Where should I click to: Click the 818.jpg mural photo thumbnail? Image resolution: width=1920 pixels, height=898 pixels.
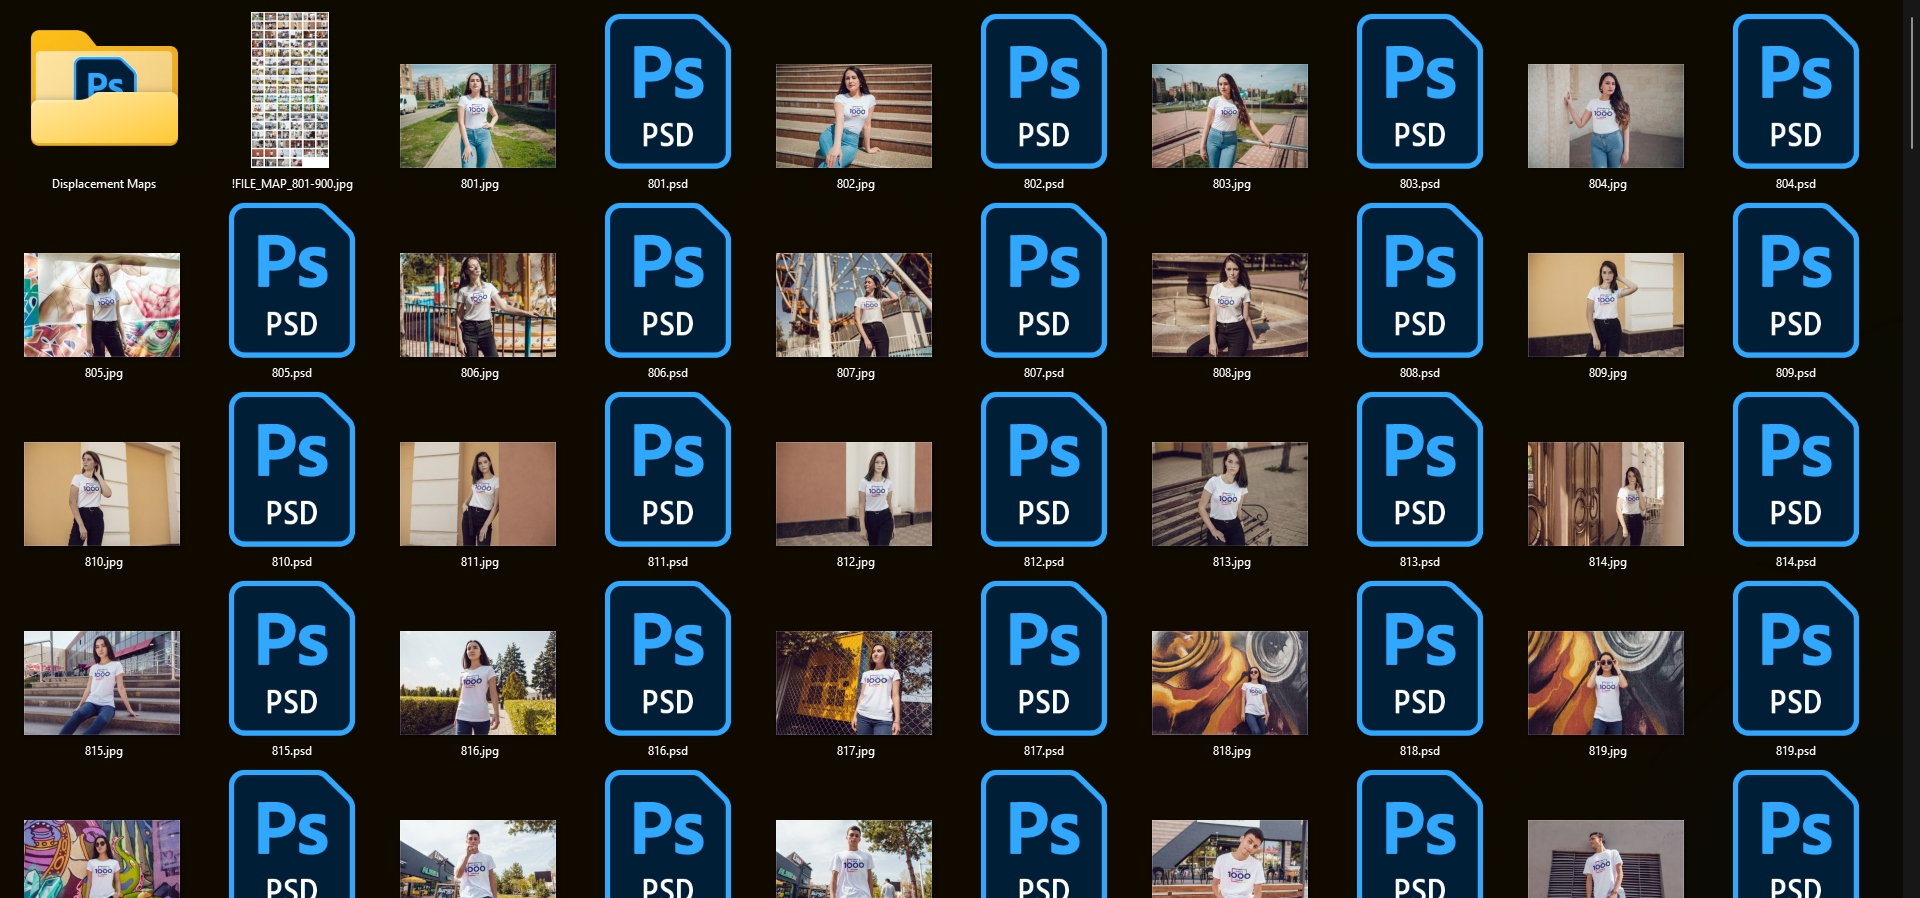[x=1230, y=683]
